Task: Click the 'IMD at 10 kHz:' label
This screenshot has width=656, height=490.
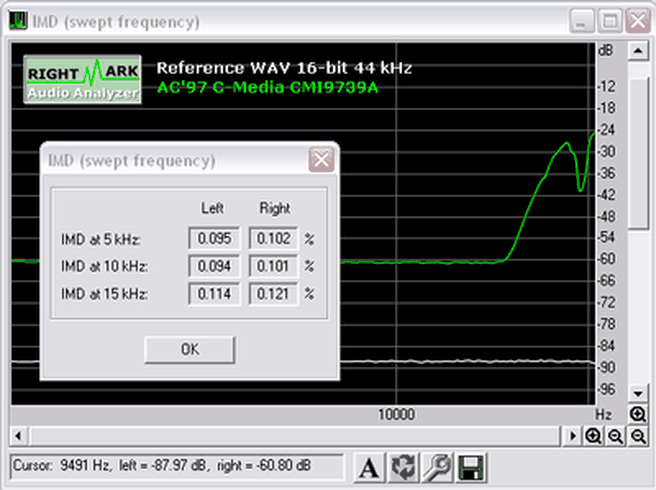Action: click(x=105, y=267)
